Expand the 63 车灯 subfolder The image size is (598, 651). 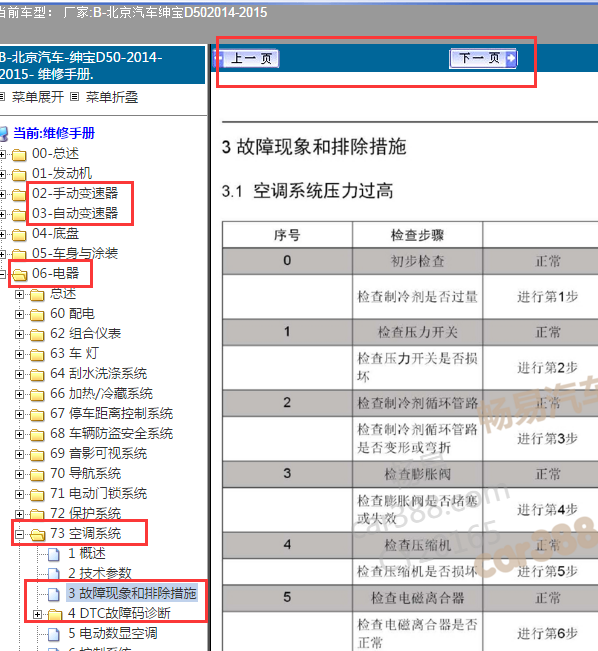[x=19, y=354]
